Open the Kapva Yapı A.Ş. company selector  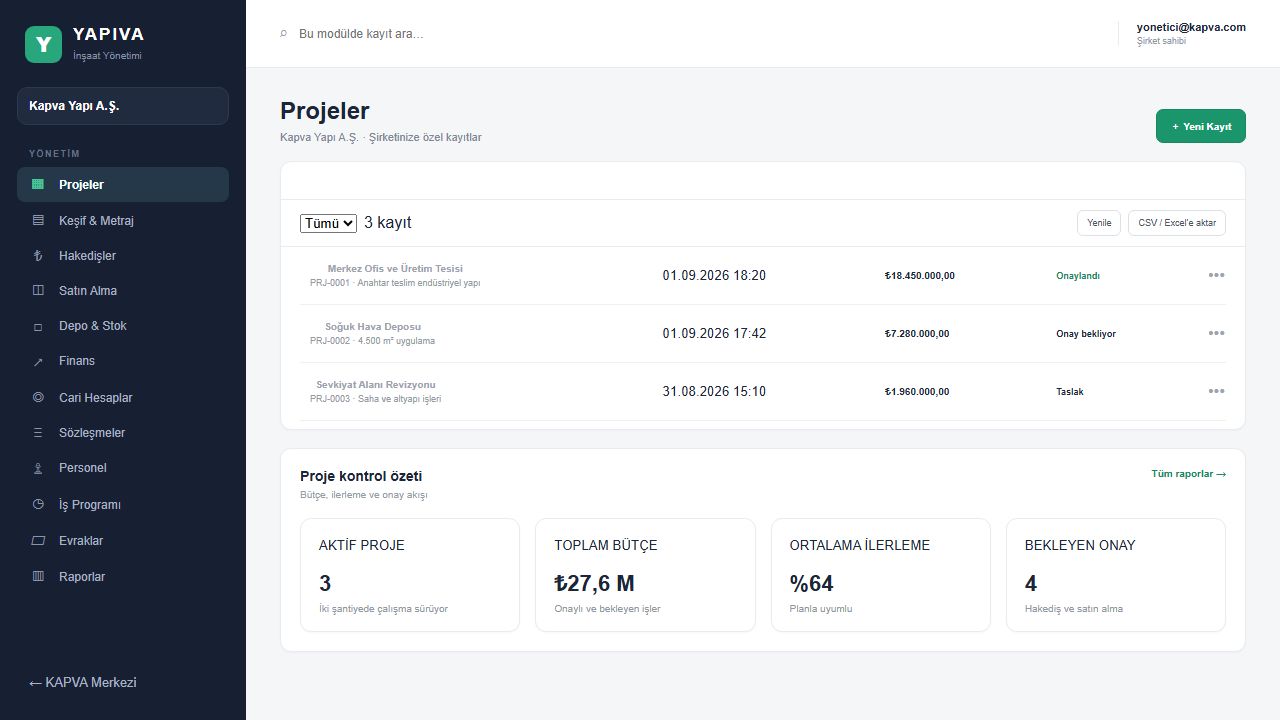pos(123,106)
